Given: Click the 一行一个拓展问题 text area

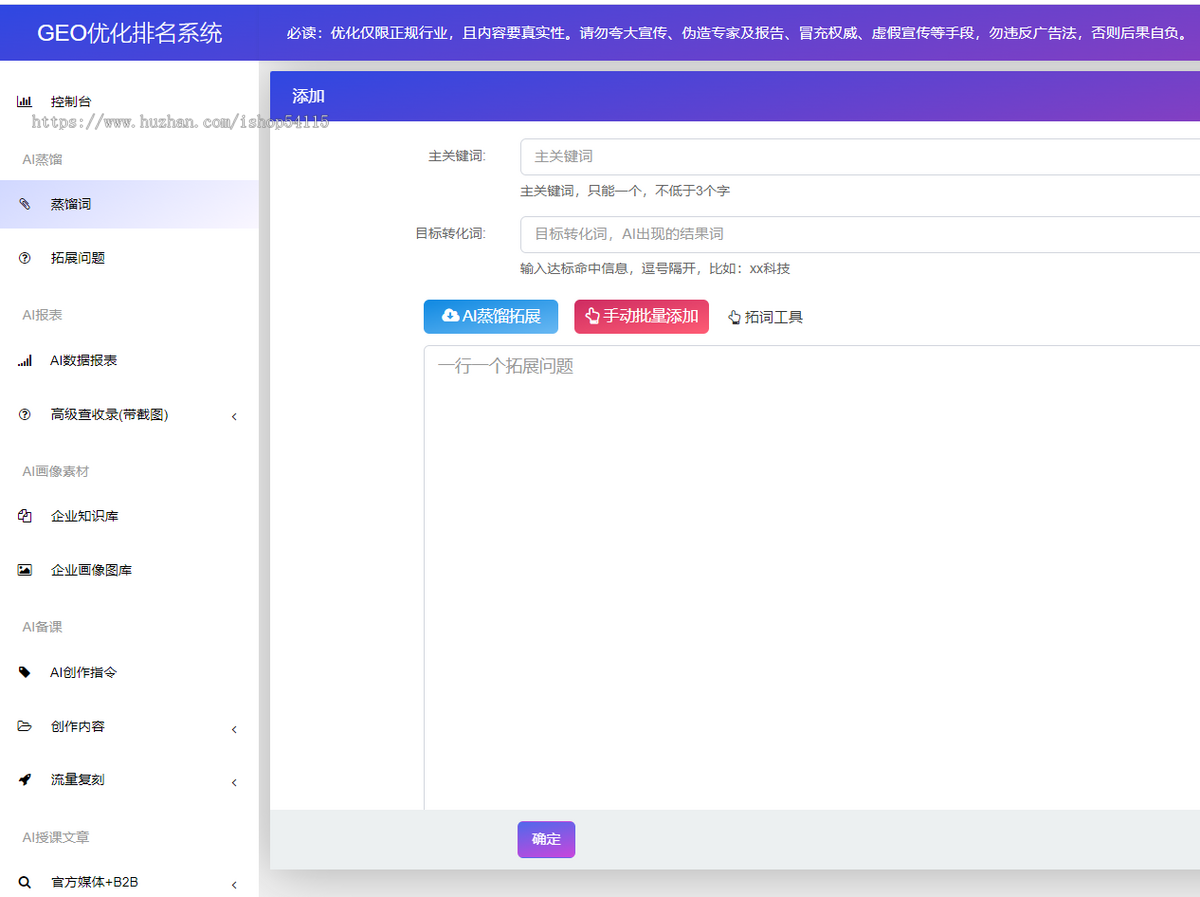Looking at the screenshot, I should click(812, 578).
